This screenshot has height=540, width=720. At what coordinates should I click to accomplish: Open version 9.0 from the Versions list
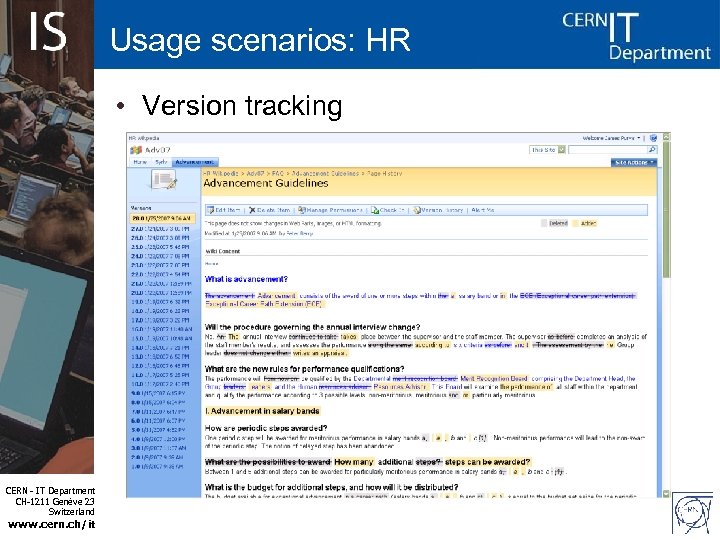159,394
